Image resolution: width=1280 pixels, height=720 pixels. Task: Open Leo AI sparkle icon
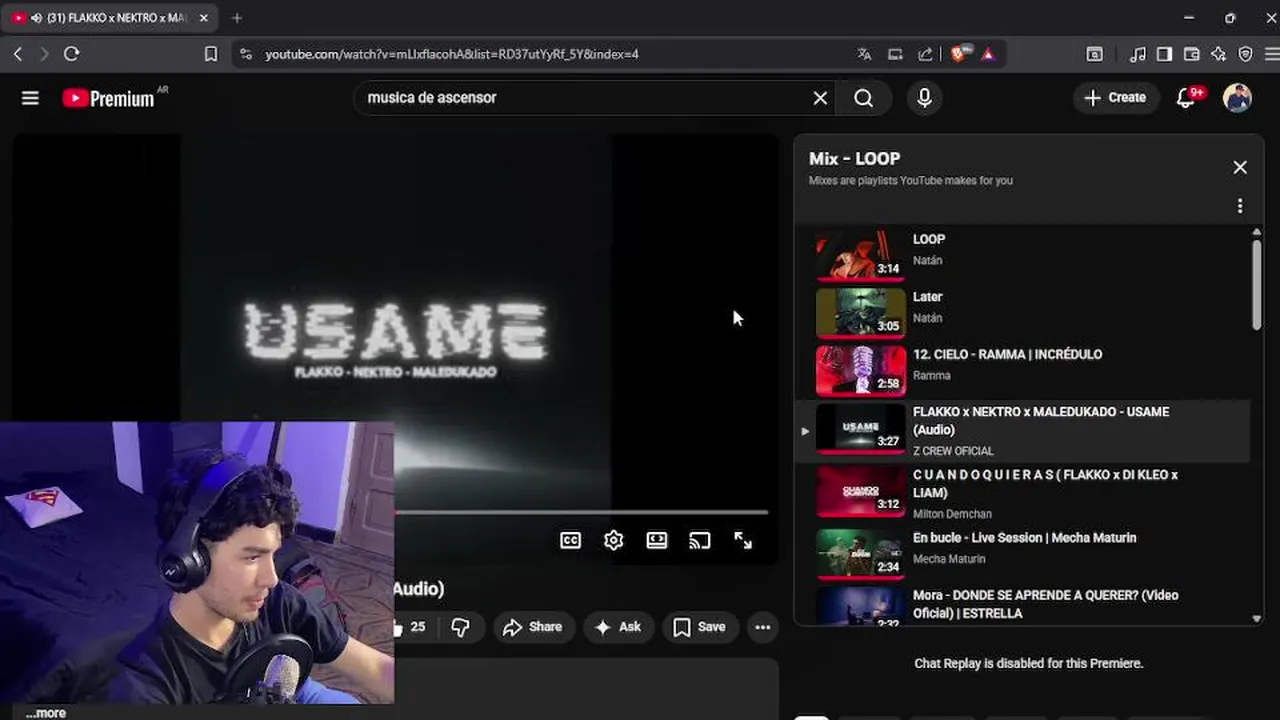click(1218, 54)
